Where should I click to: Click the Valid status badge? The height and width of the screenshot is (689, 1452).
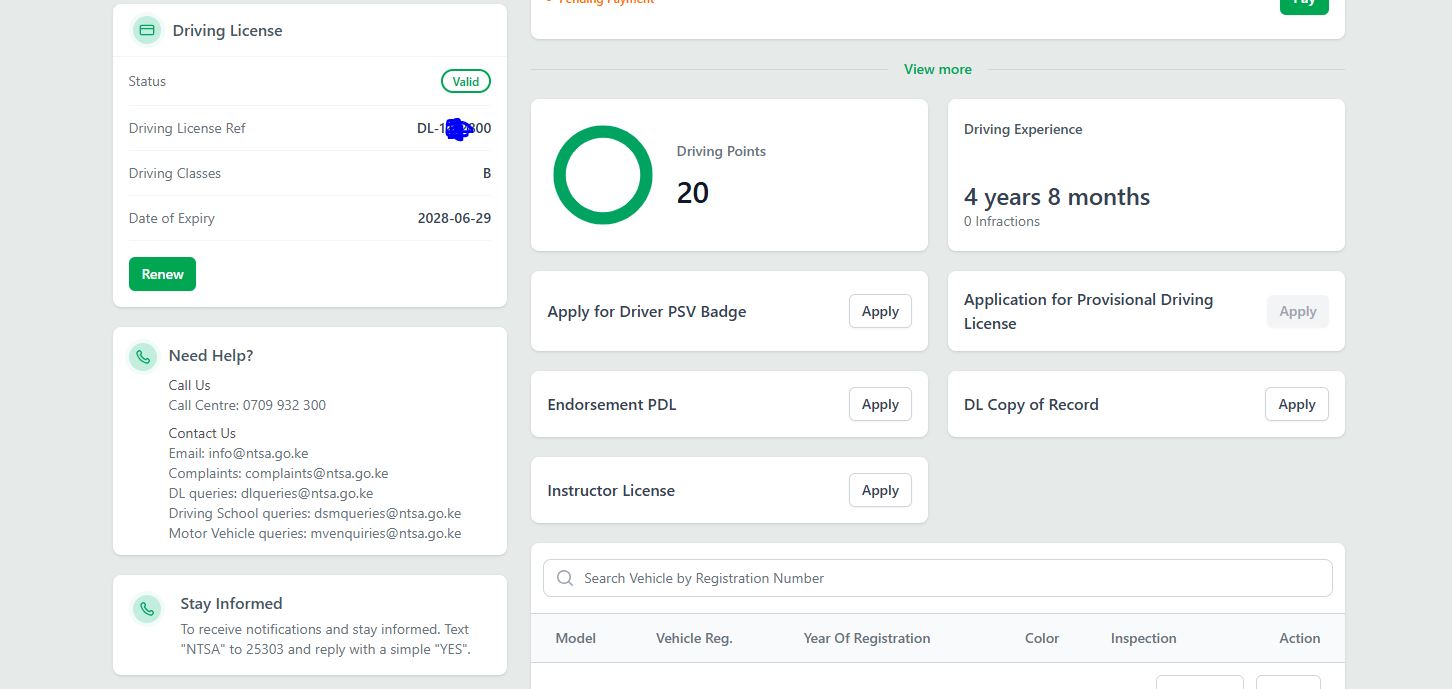(x=466, y=81)
